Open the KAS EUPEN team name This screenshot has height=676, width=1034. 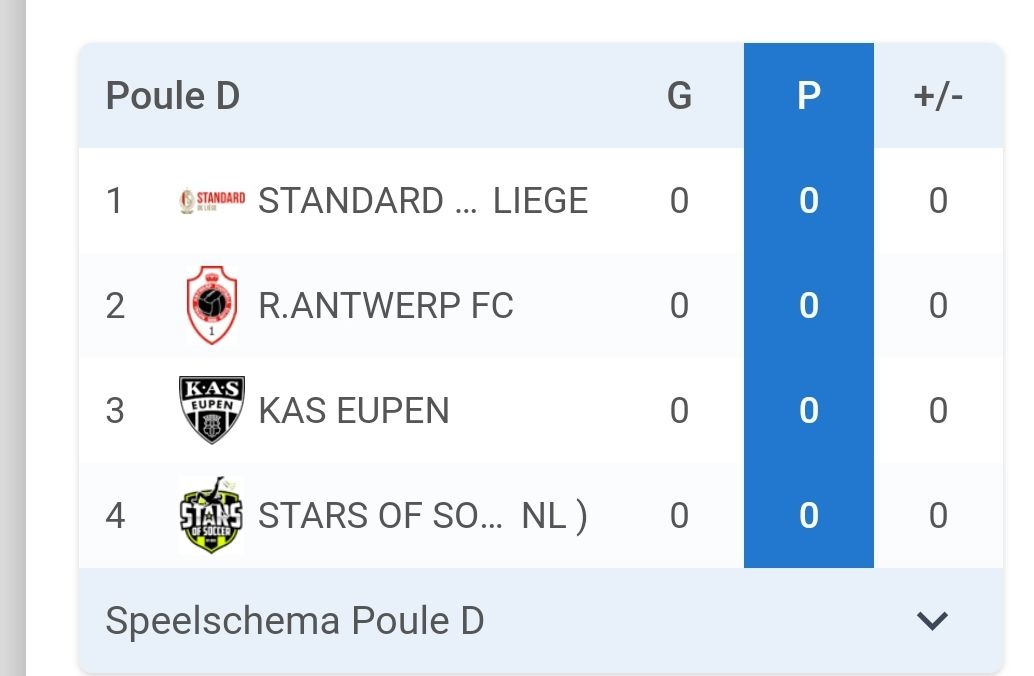click(354, 410)
